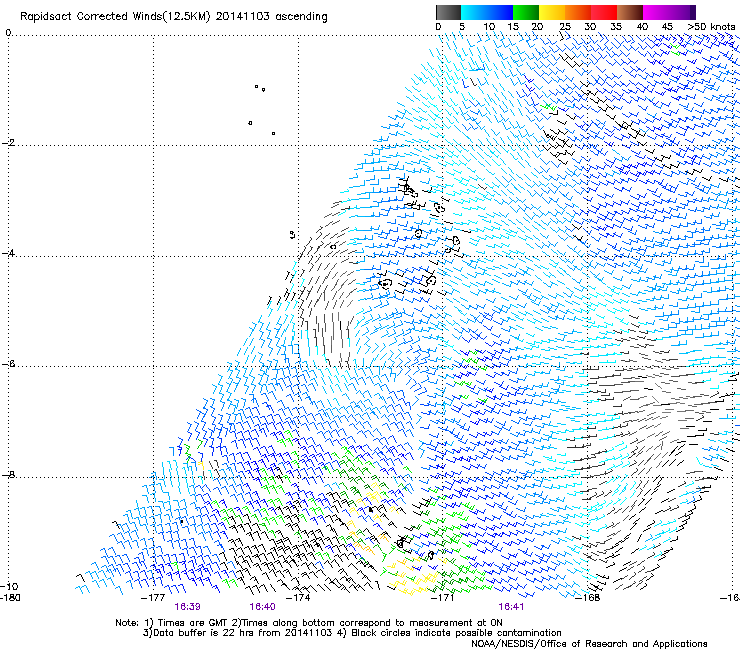Click the 'Data buffer is 22 hrs' note
Image resolution: width=740 pixels, height=650 pixels.
pos(352,633)
